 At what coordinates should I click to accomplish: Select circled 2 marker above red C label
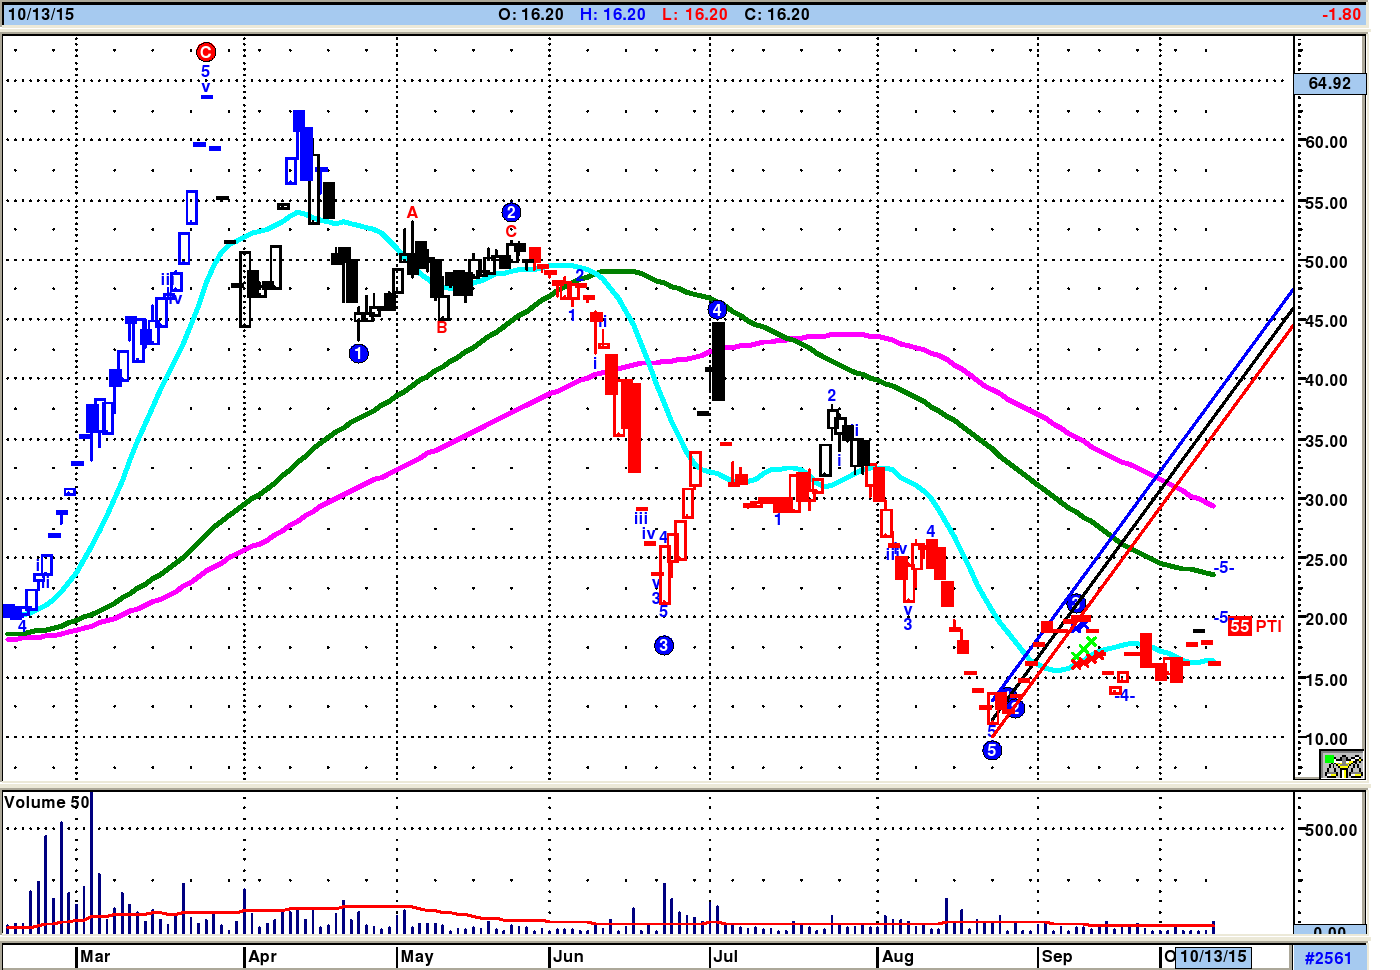point(511,212)
